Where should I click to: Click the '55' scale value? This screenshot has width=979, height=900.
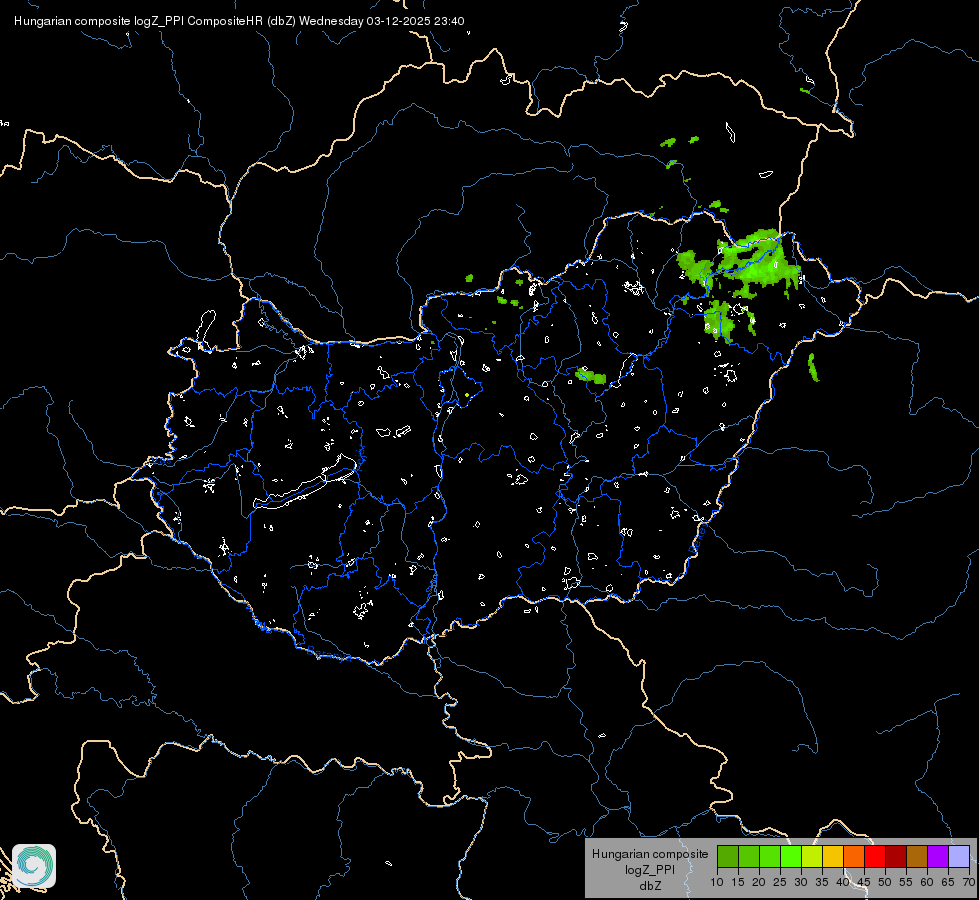tap(906, 883)
